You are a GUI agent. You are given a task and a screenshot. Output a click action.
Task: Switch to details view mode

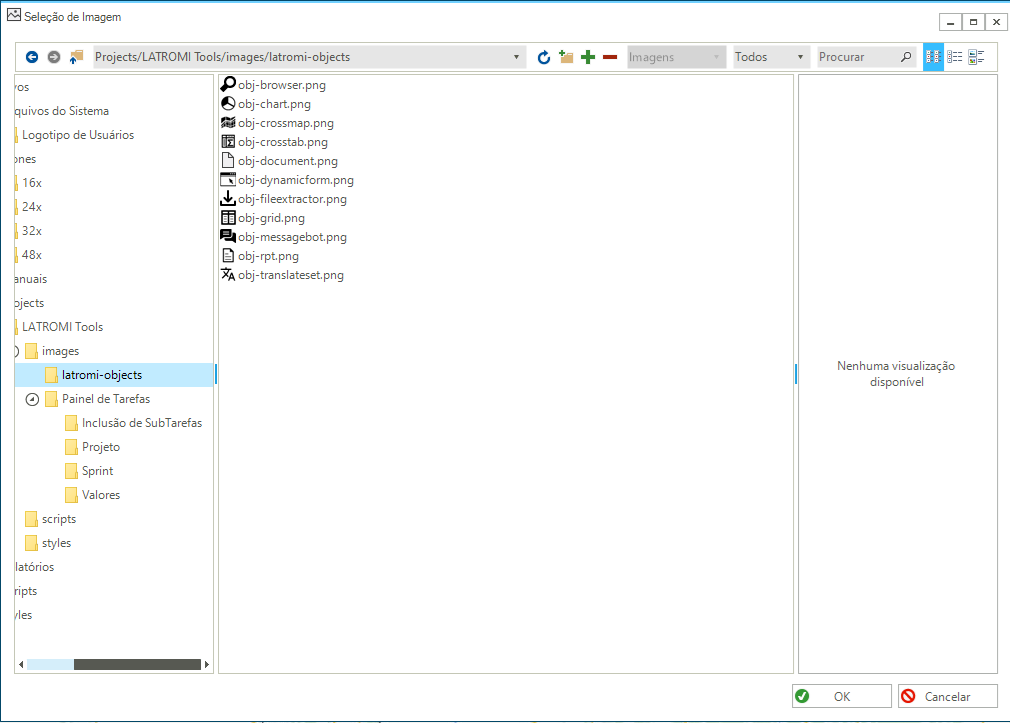[977, 58]
